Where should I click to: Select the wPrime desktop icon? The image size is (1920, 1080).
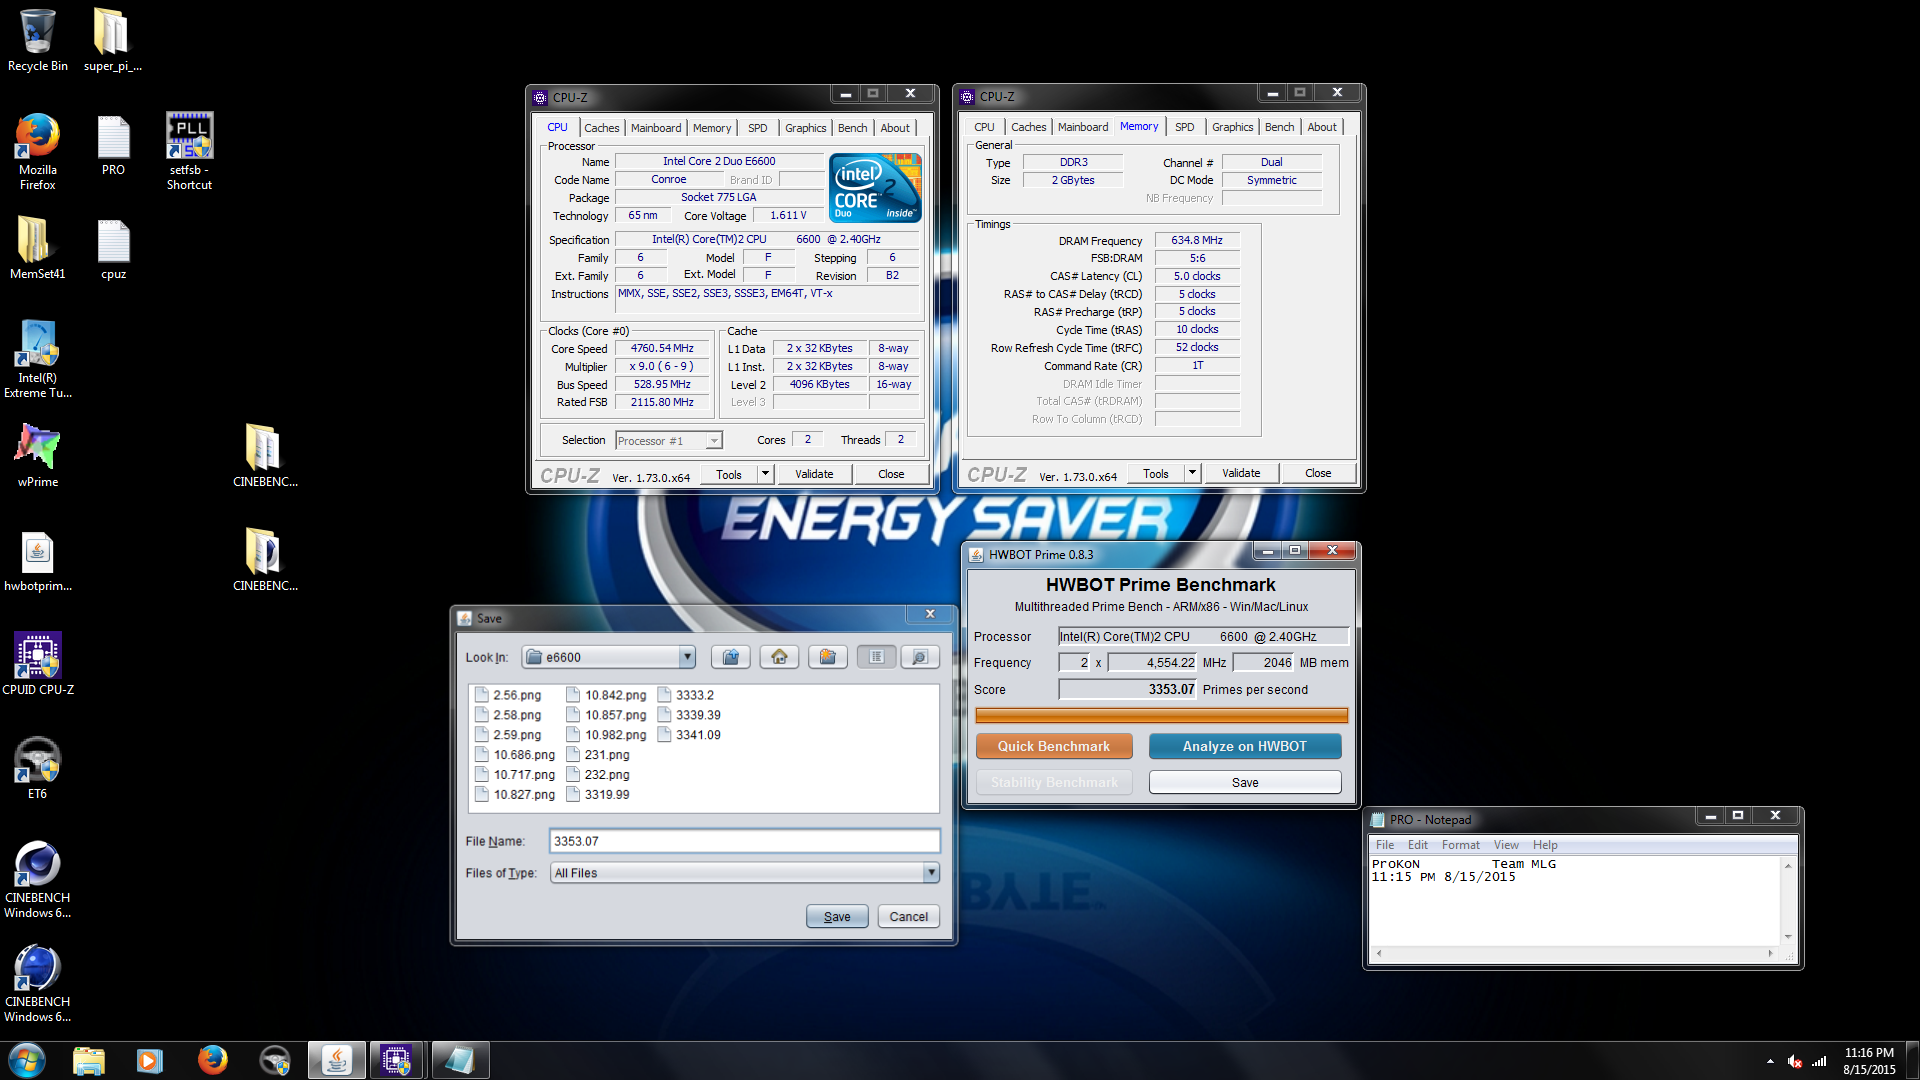click(38, 456)
